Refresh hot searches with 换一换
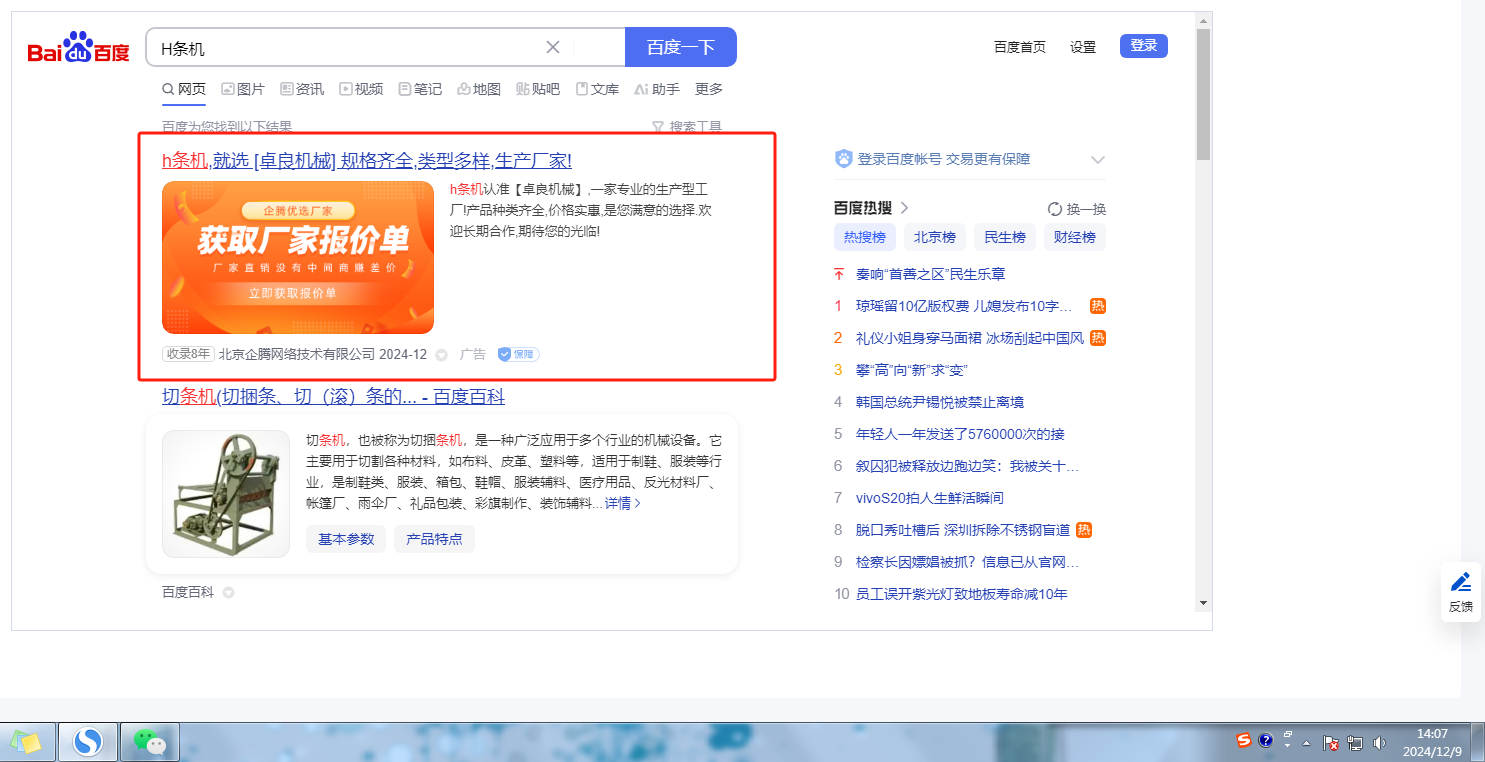Image resolution: width=1485 pixels, height=762 pixels. (1077, 209)
